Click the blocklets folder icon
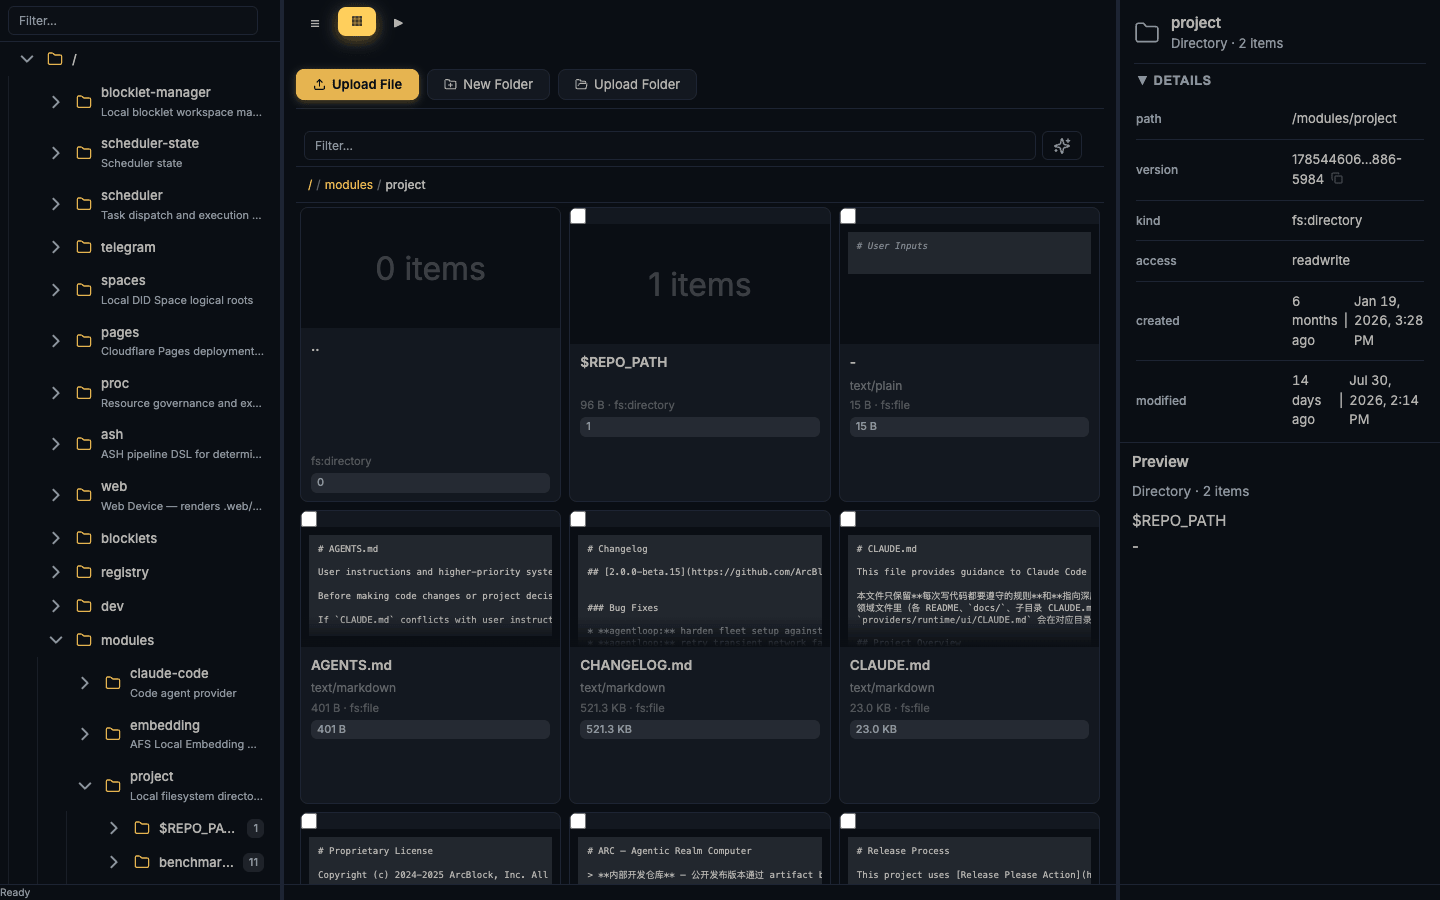The width and height of the screenshot is (1440, 900). point(84,538)
